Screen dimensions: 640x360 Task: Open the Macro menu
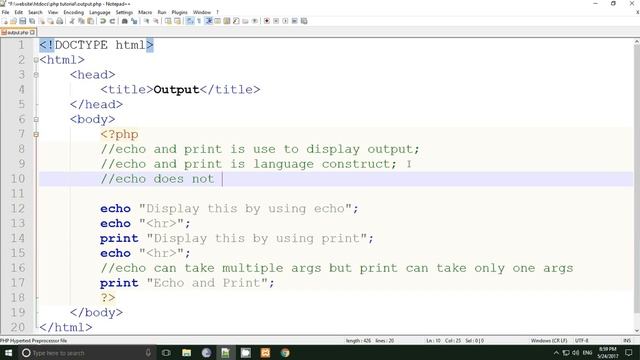pos(145,12)
